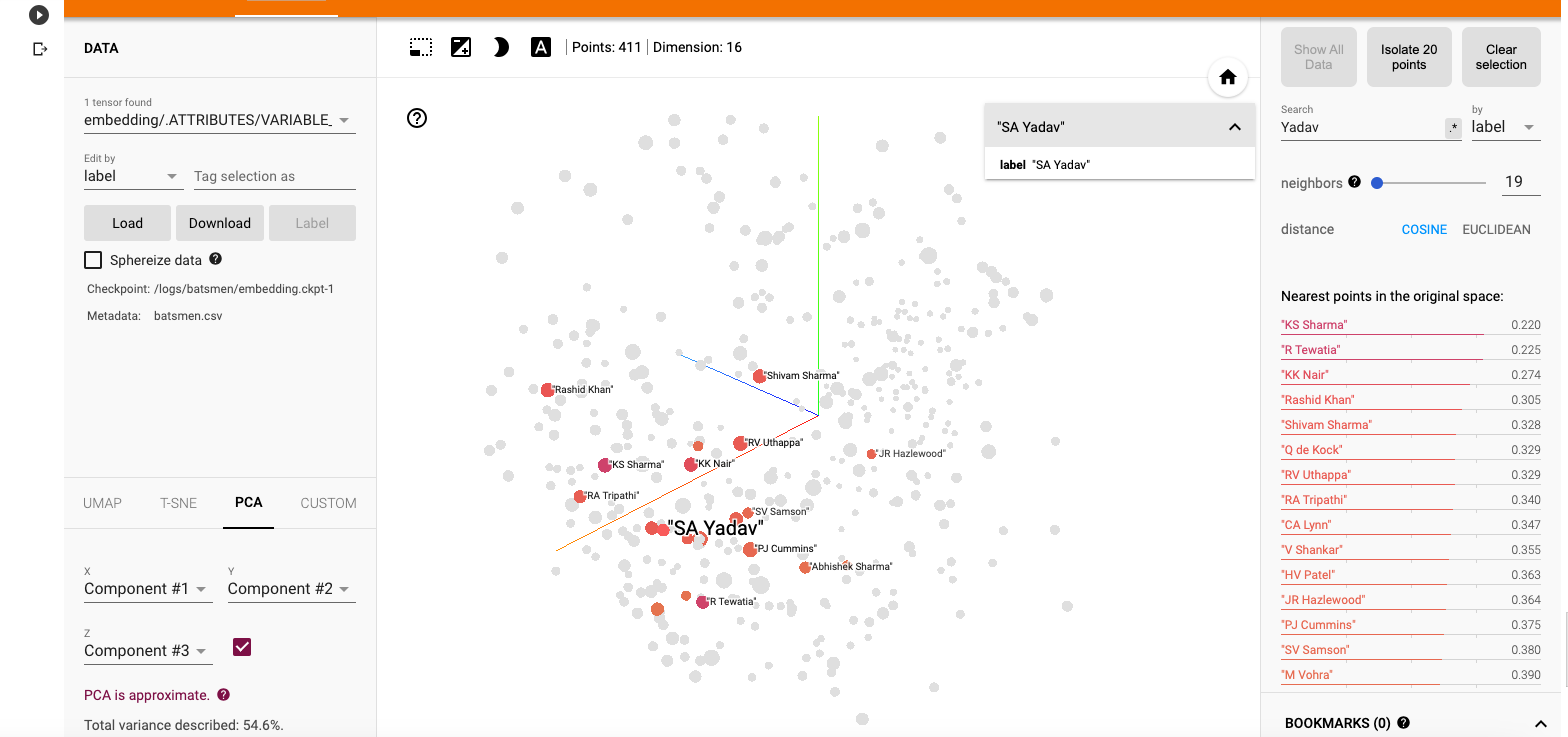Open the search by label dropdown
Viewport: 1568px width, 737px height.
click(x=1504, y=127)
